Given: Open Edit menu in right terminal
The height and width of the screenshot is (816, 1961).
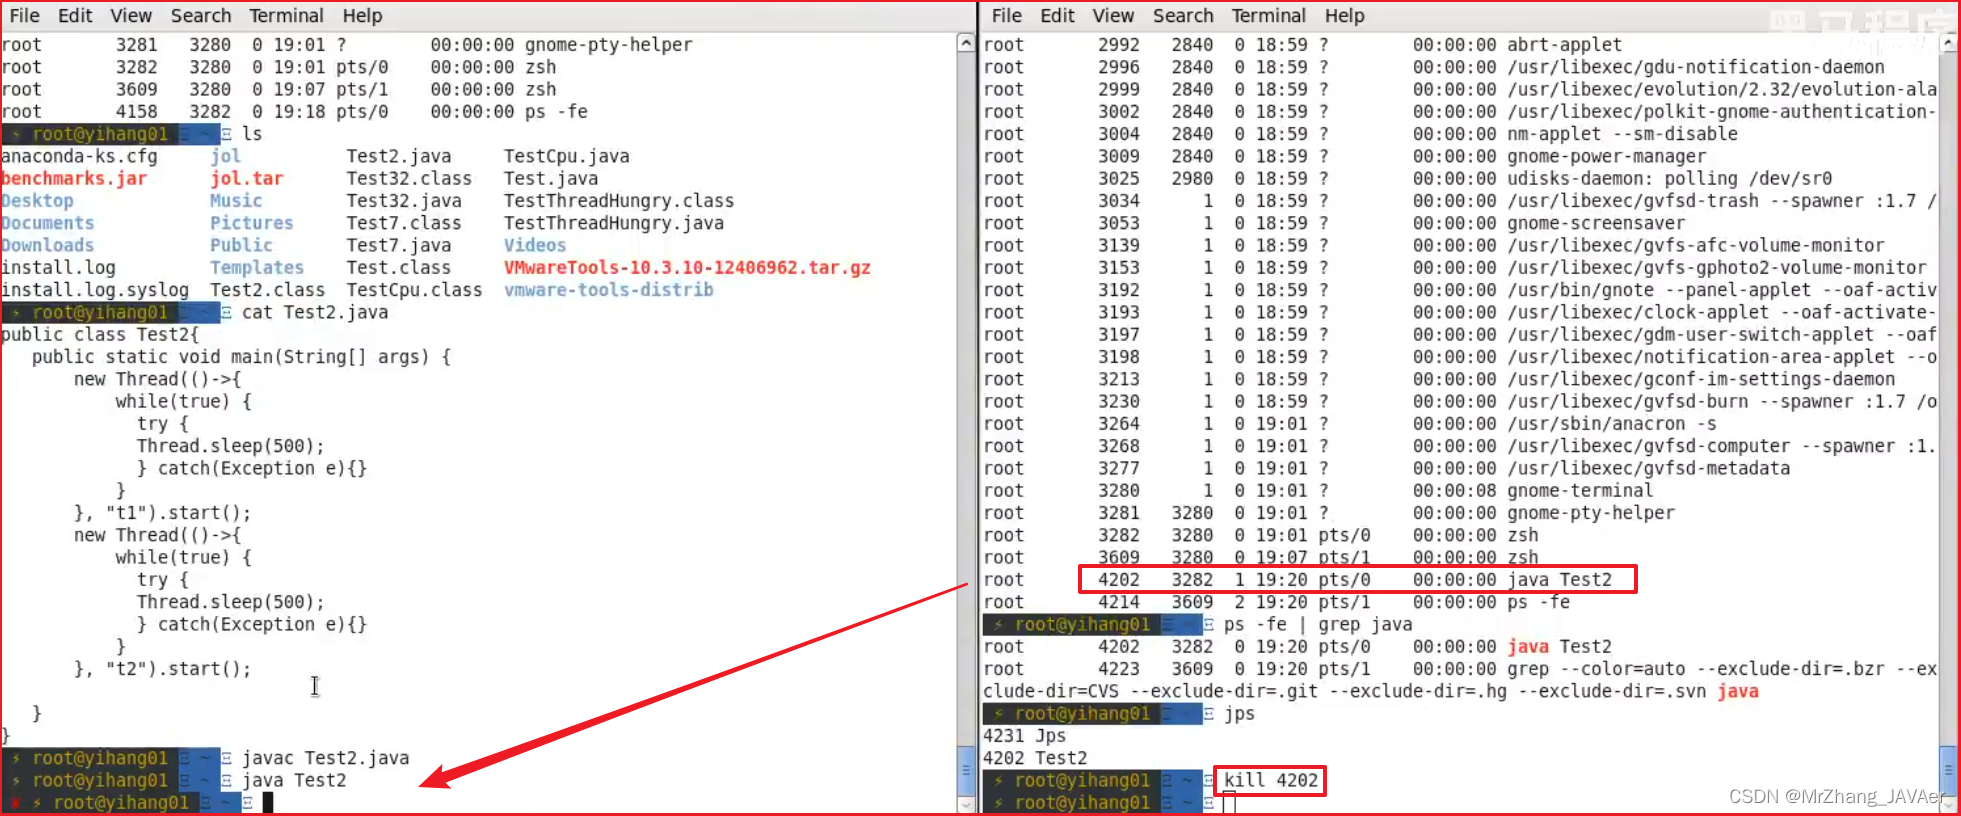Looking at the screenshot, I should [1057, 15].
